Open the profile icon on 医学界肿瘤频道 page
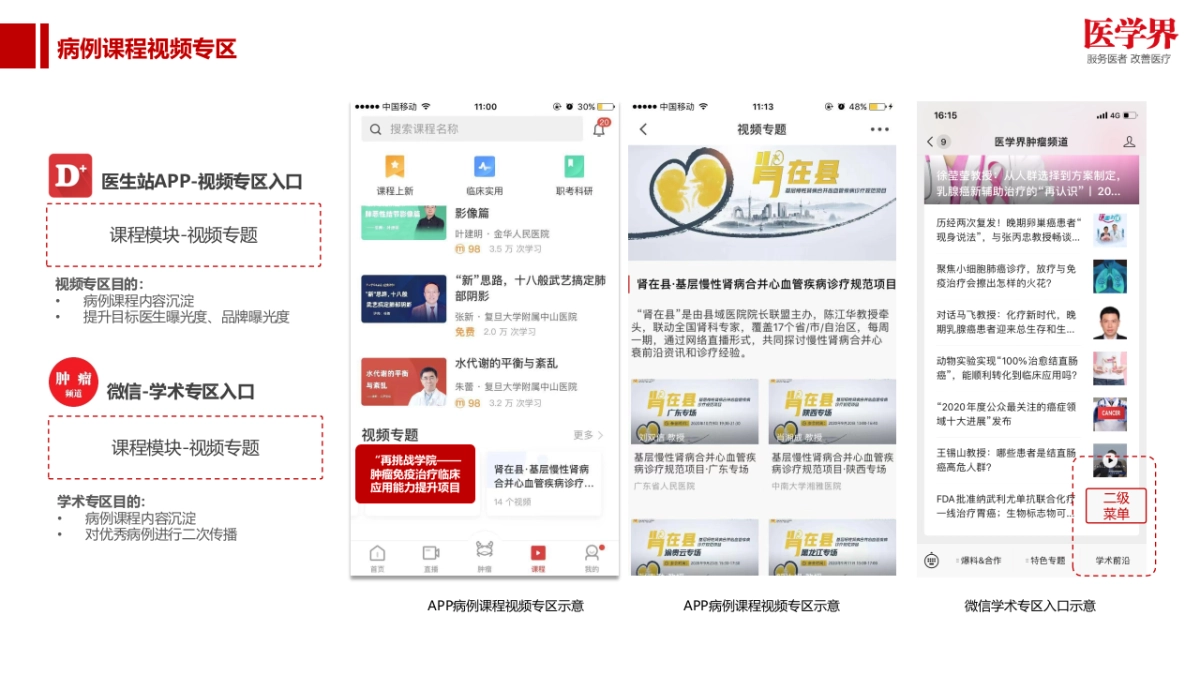1200x675 pixels. pyautogui.click(x=1129, y=142)
